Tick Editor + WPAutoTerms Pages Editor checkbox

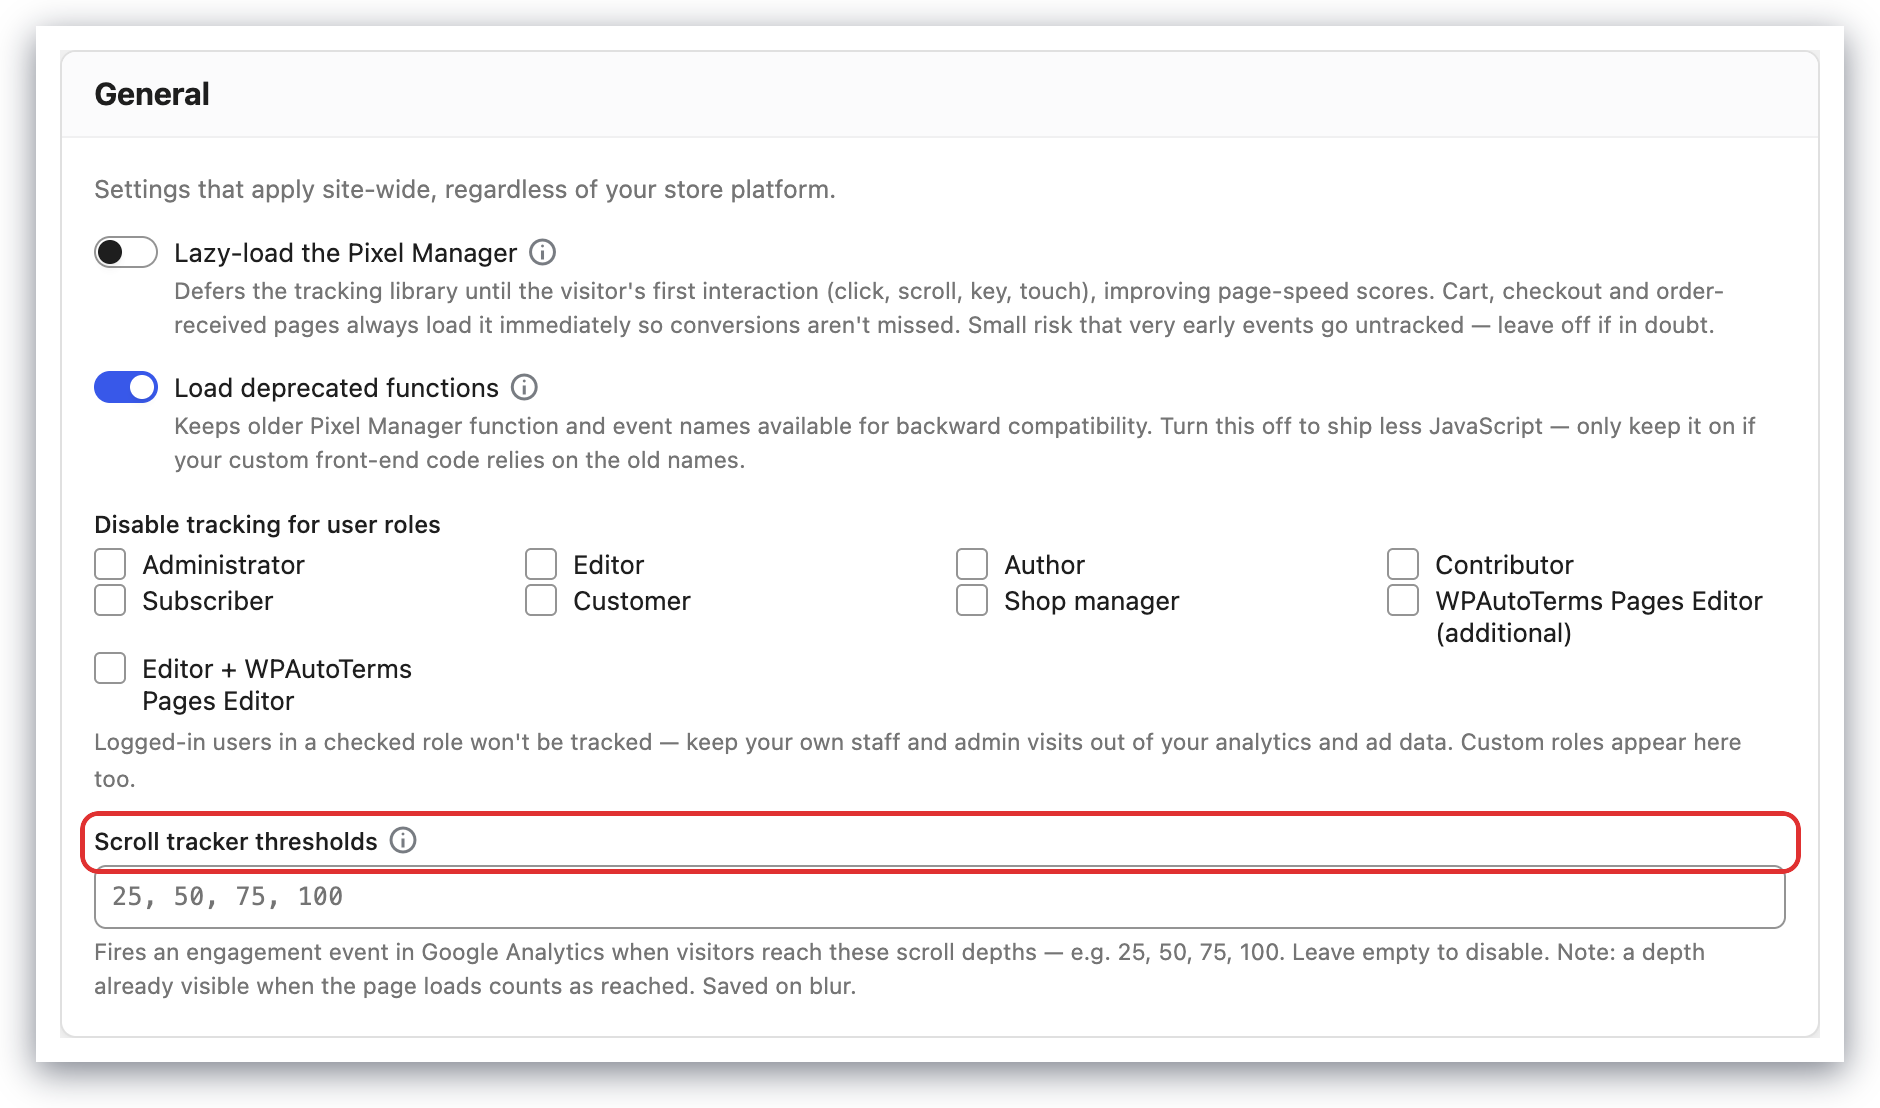pos(110,668)
